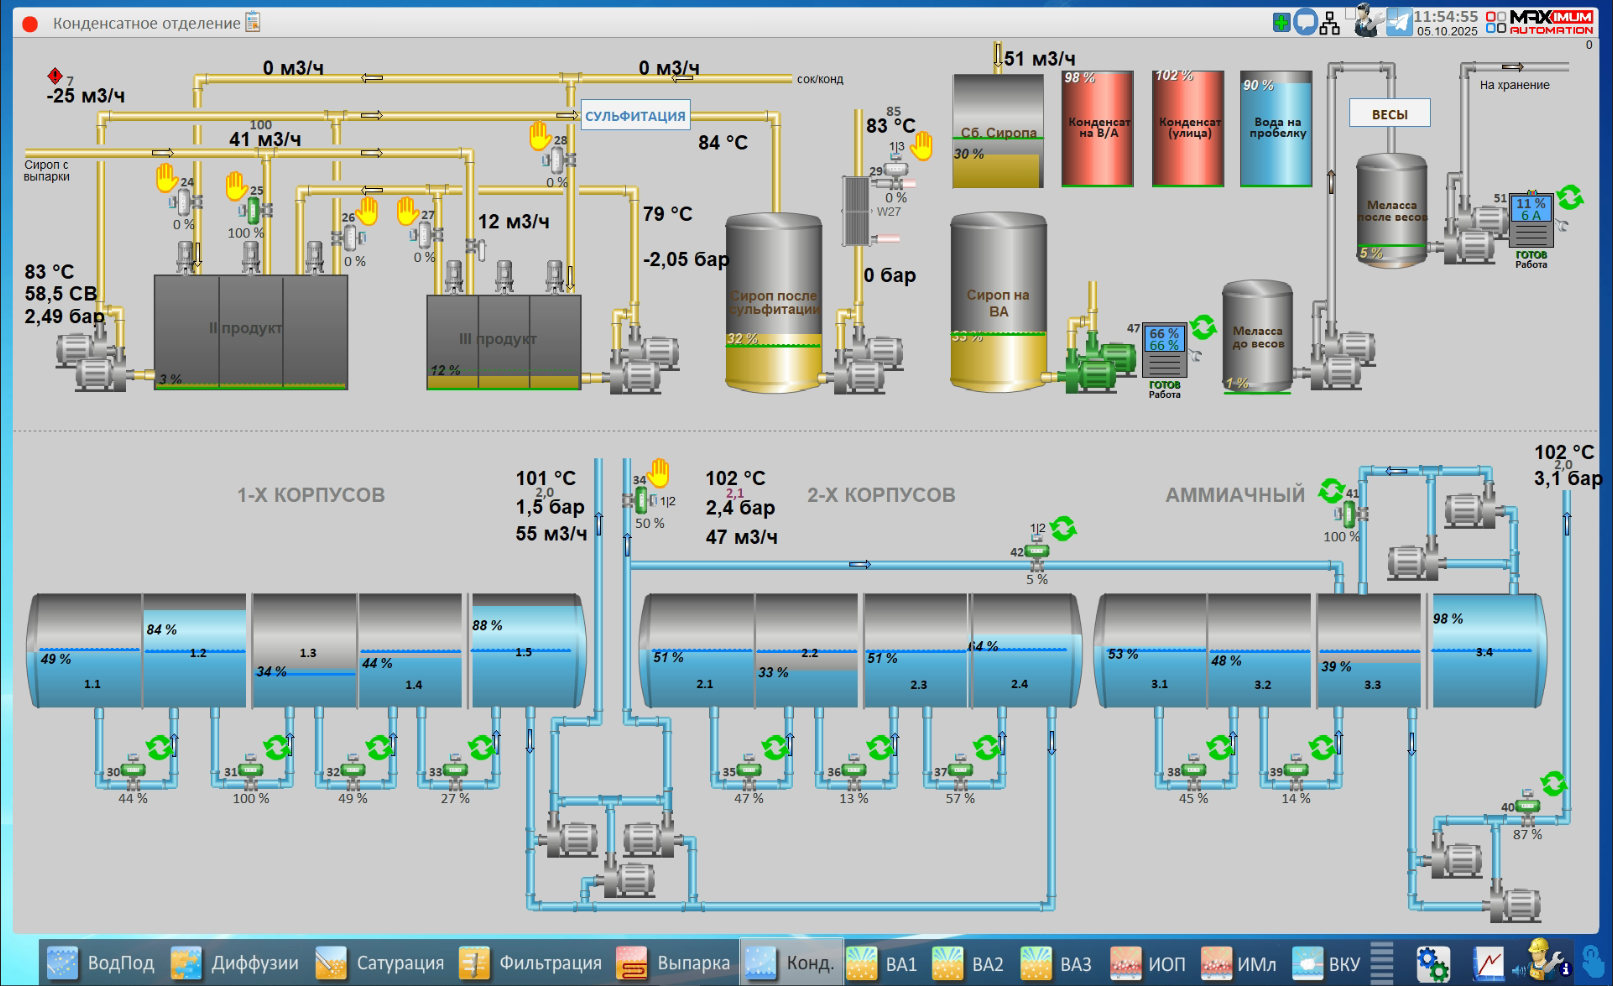Click the Telegram paper-plane icon
The width and height of the screenshot is (1613, 986).
1399,22
